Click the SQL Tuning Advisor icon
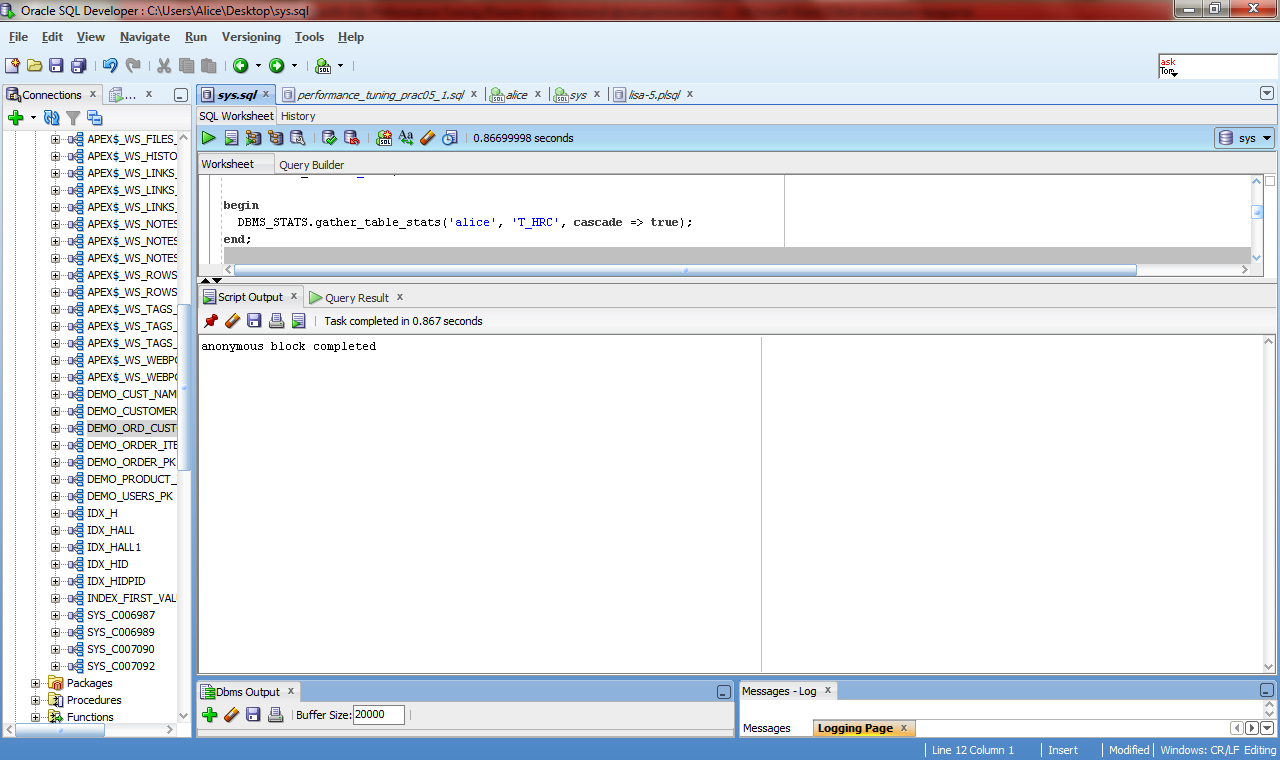This screenshot has height=760, width=1280. pos(297,138)
